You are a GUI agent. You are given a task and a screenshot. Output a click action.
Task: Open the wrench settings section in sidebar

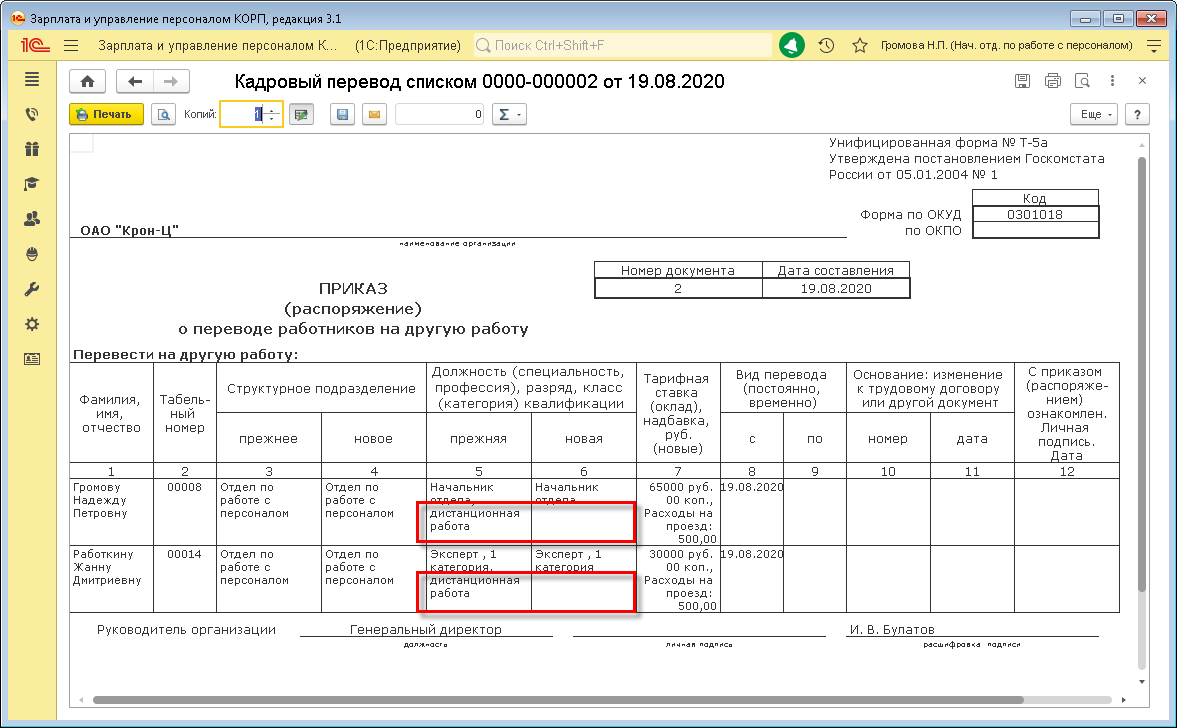(32, 289)
